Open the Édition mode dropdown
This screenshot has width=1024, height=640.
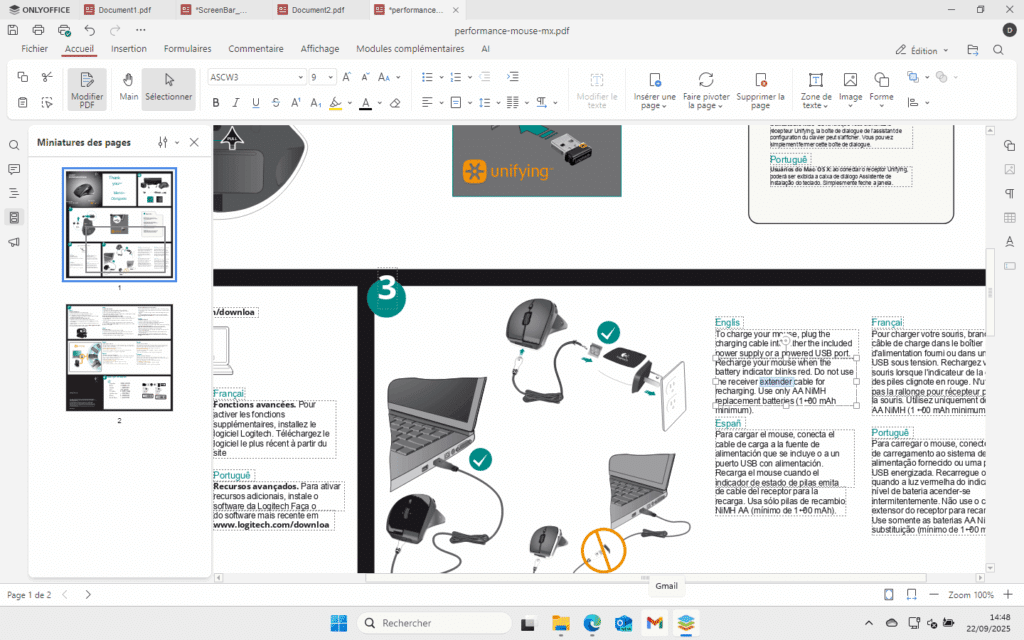923,50
